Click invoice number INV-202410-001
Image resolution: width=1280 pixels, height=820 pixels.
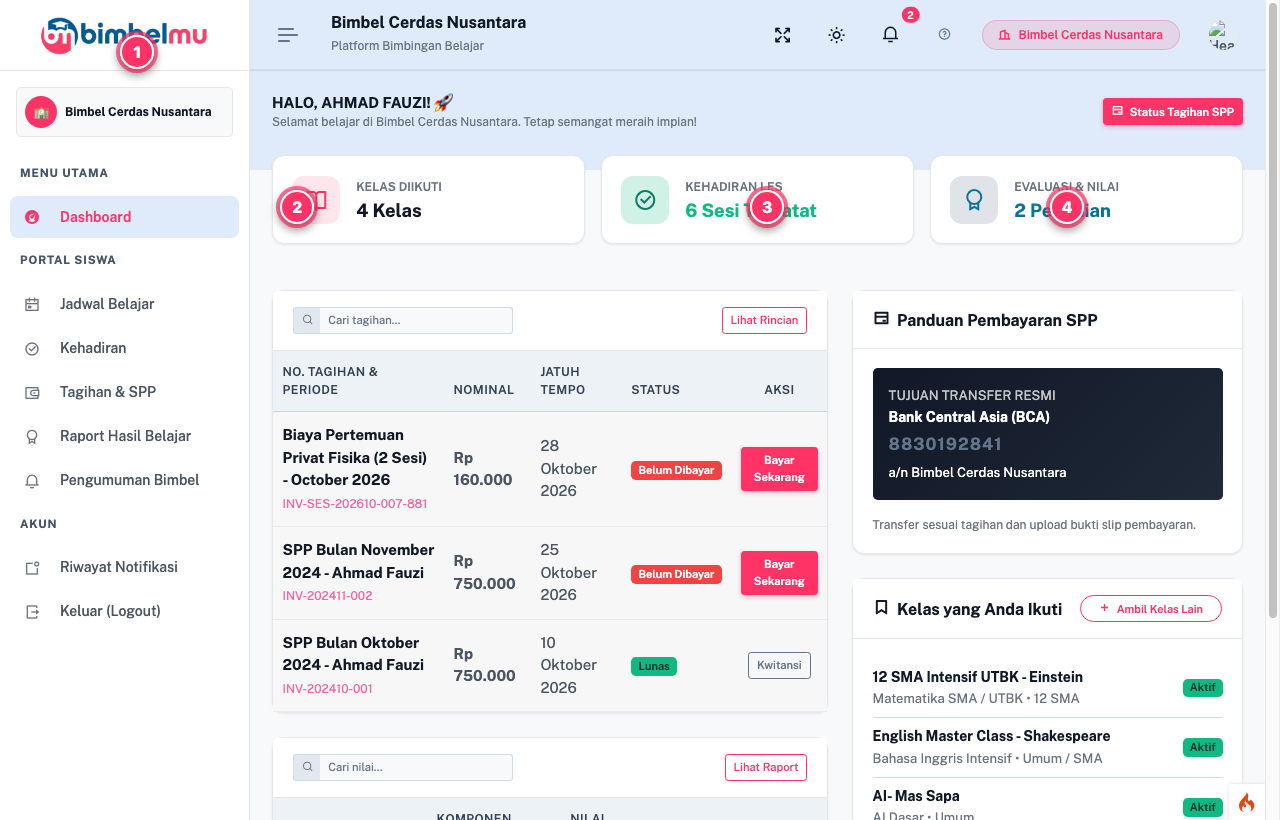pyautogui.click(x=328, y=689)
